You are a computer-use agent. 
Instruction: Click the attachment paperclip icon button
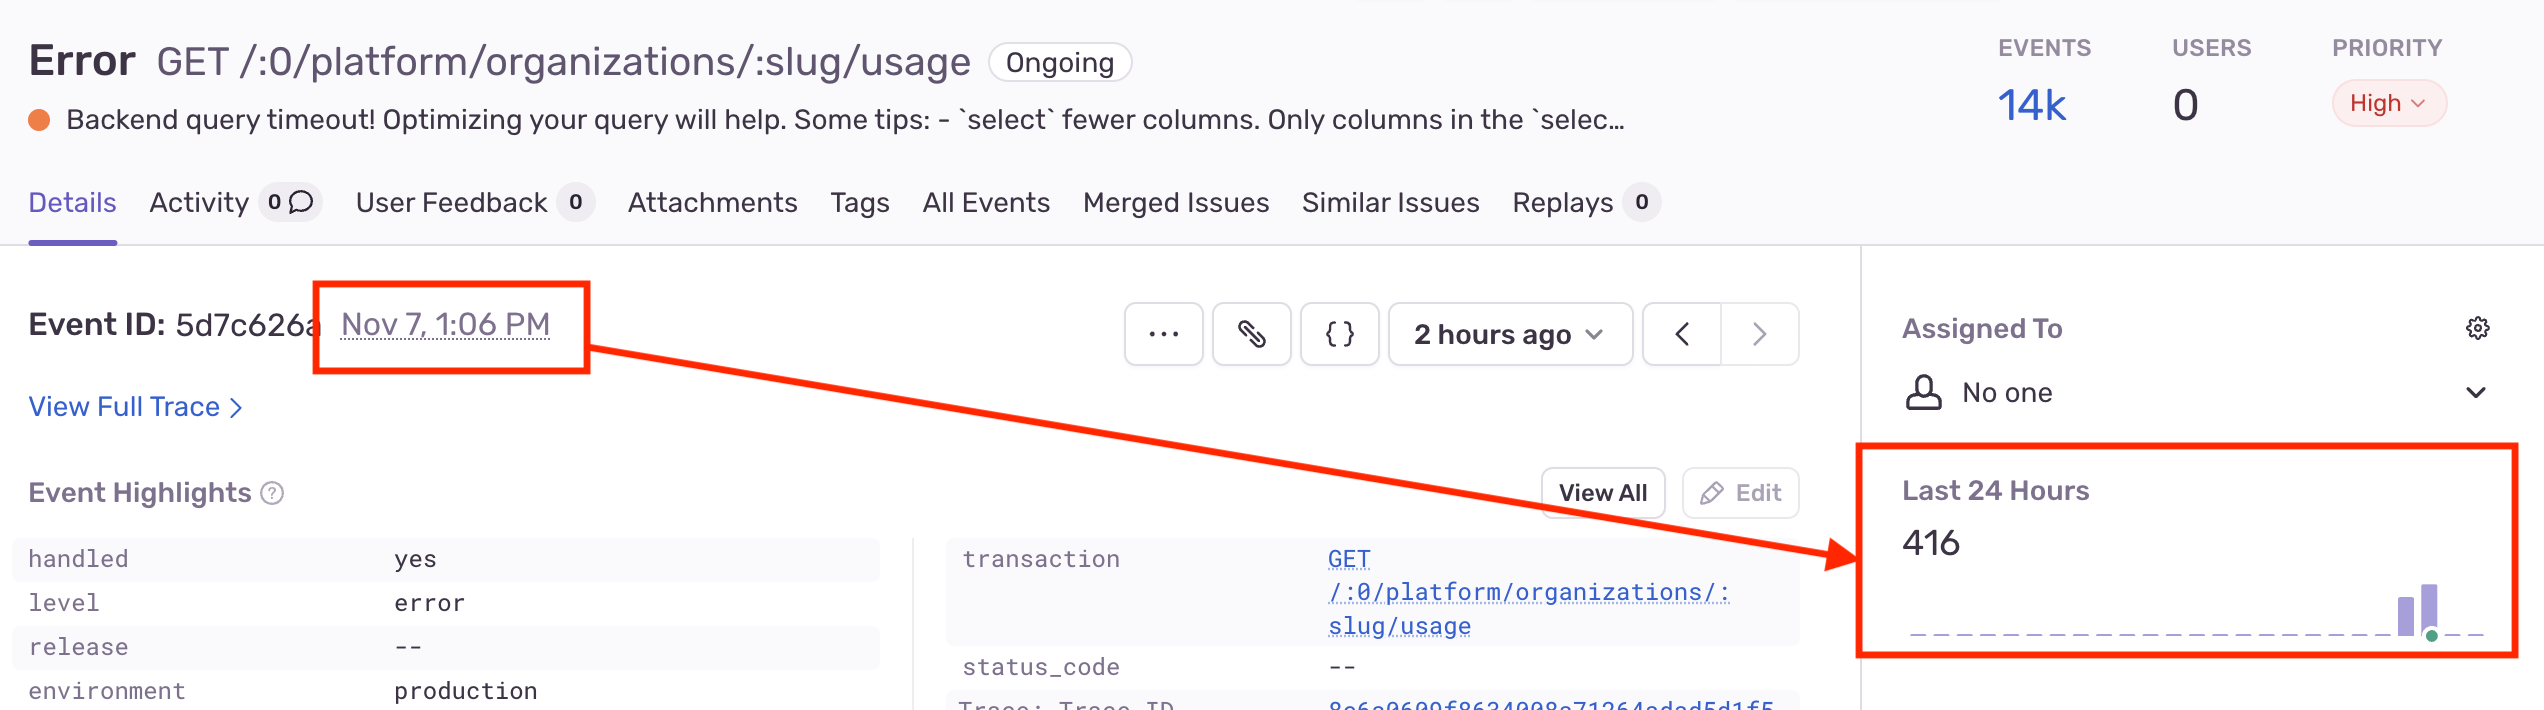tap(1251, 334)
